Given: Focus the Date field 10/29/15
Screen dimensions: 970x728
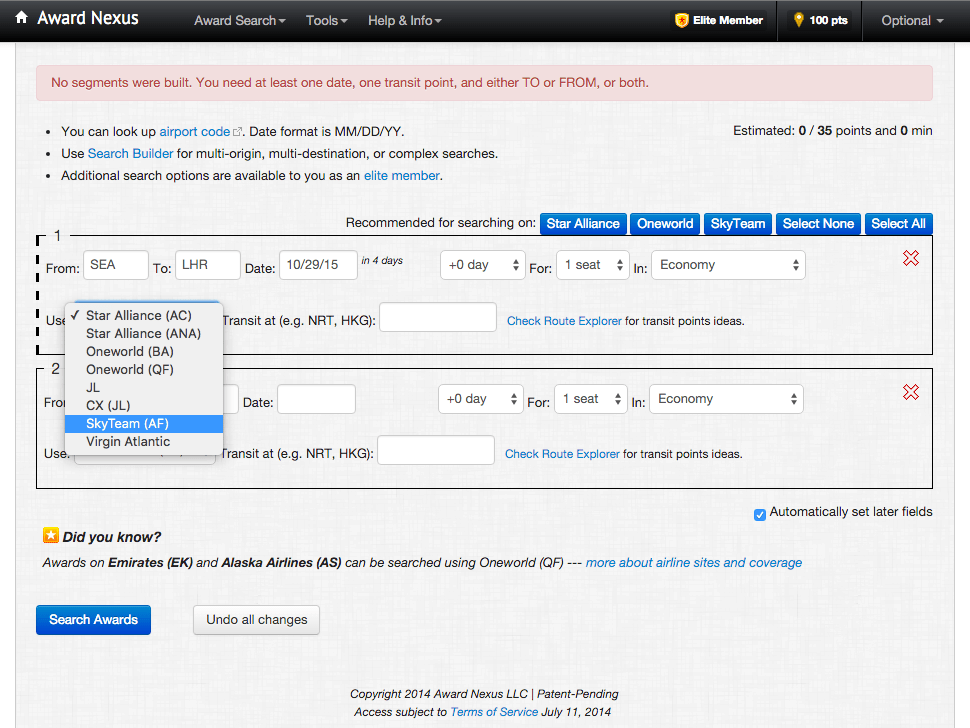Looking at the screenshot, I should coord(318,265).
